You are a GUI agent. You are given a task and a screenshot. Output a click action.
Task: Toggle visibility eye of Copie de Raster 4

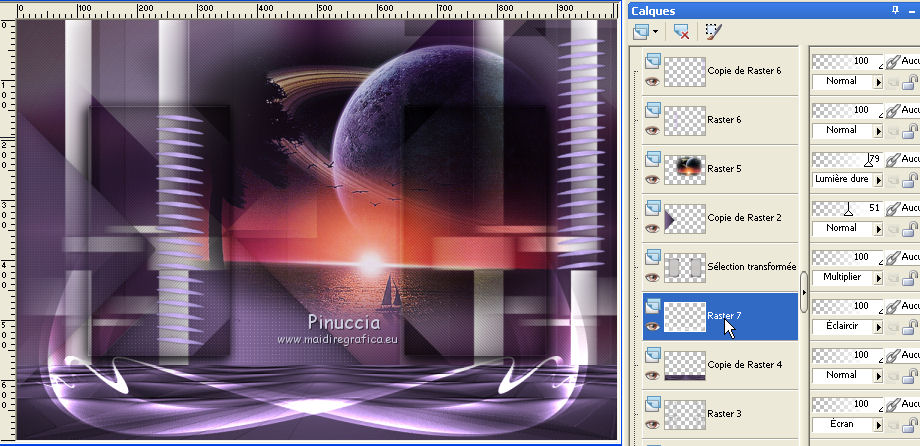(x=652, y=376)
